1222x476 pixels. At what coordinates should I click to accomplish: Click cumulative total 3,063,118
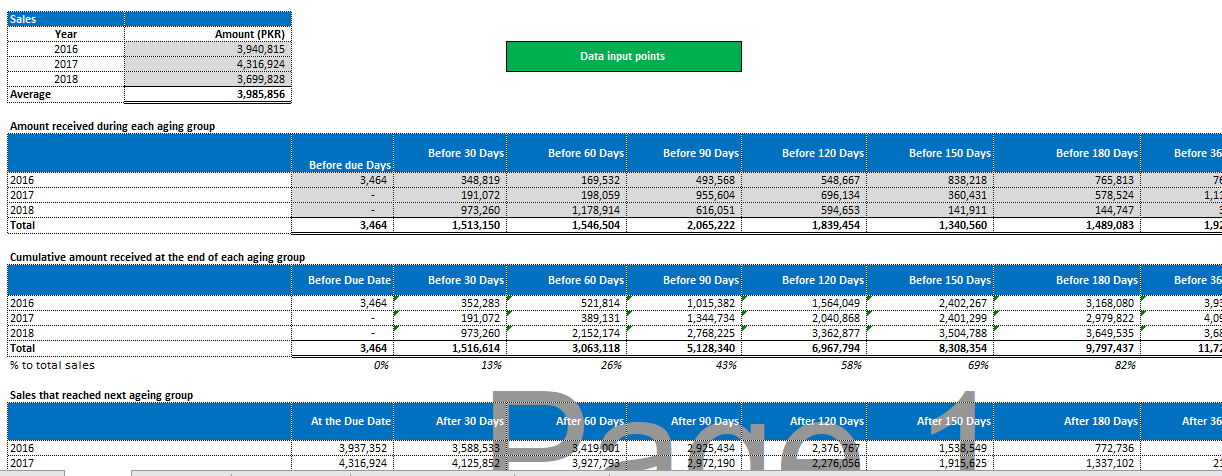tap(567, 348)
